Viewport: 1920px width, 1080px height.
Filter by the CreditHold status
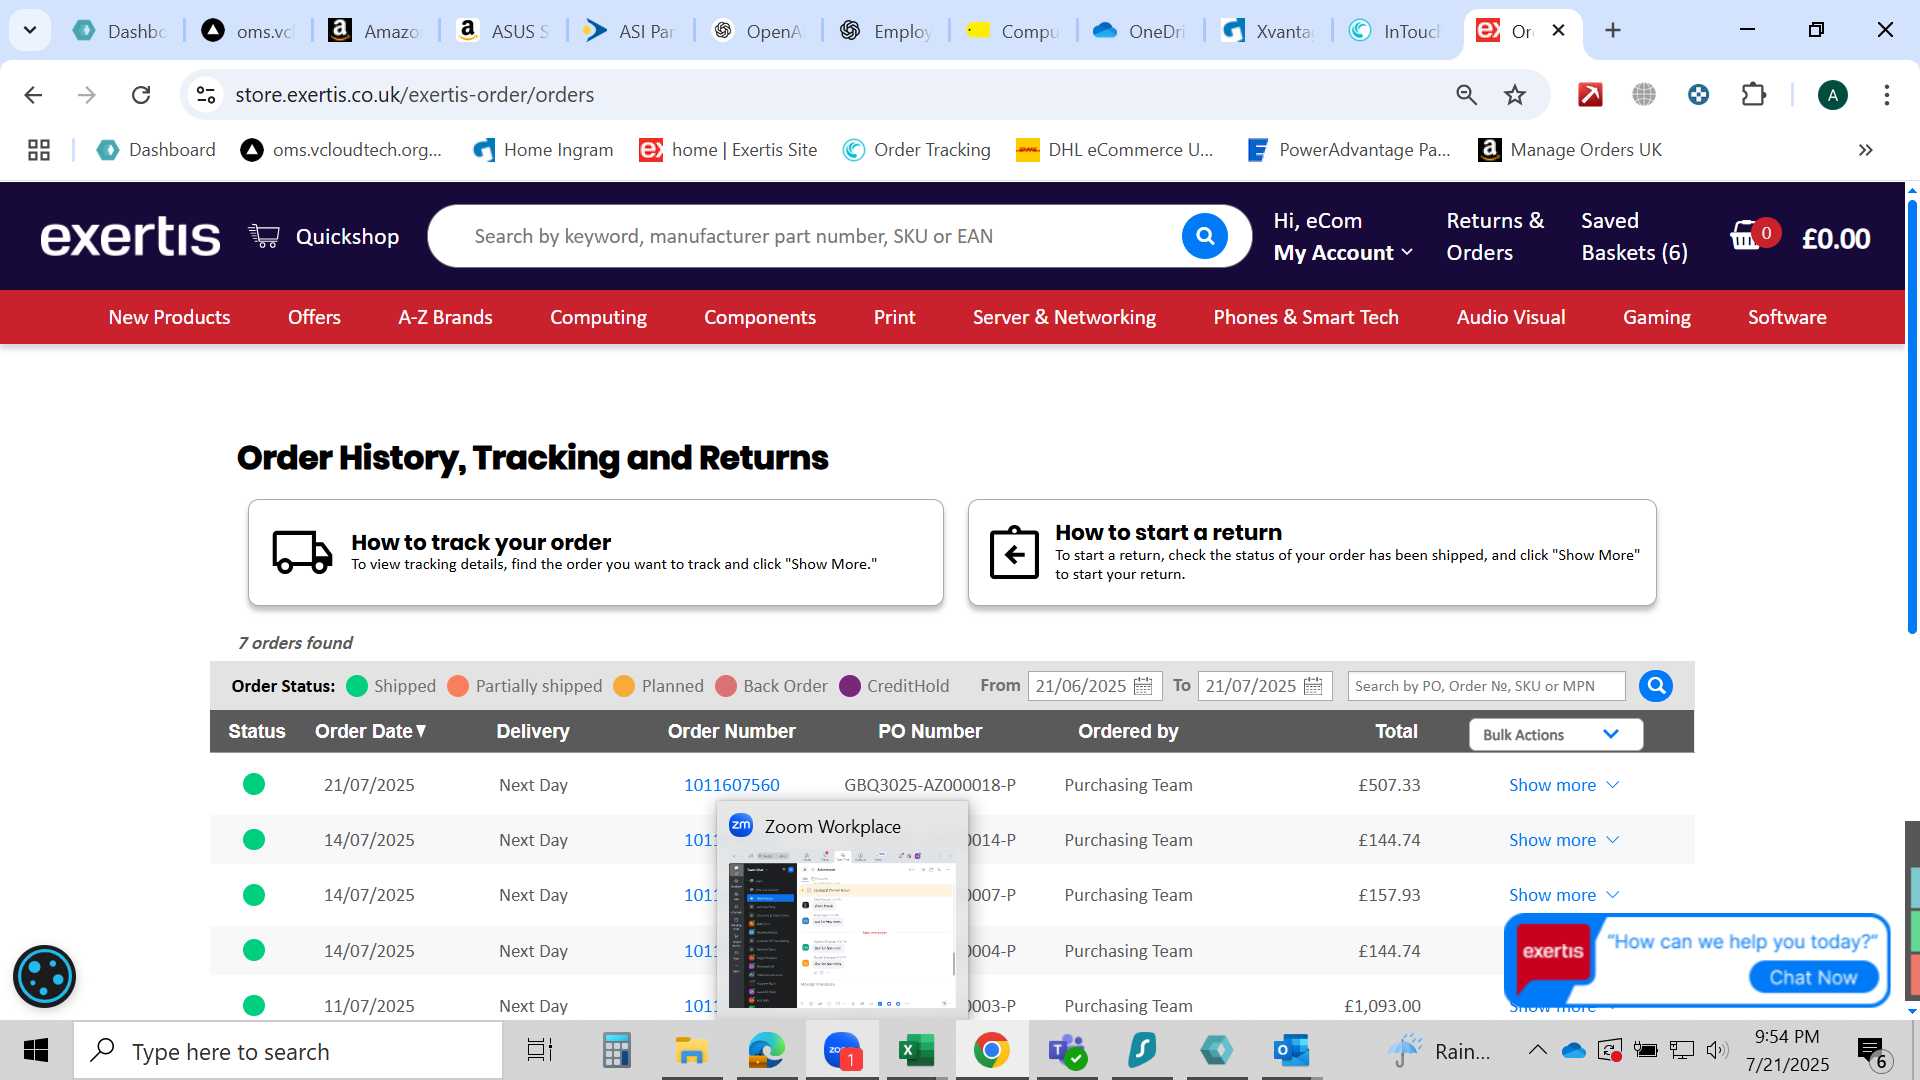tap(894, 686)
